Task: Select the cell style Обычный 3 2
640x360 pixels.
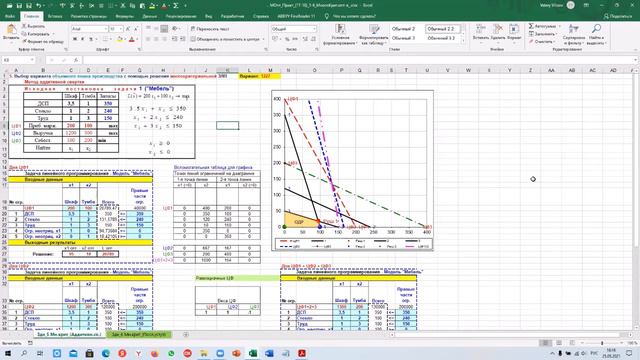Action: 441,38
